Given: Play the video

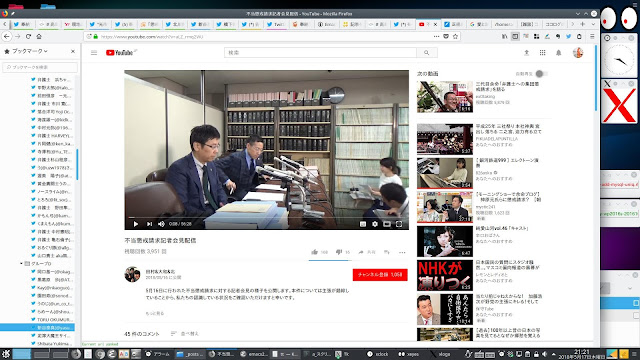Looking at the screenshot, I should (x=136, y=224).
